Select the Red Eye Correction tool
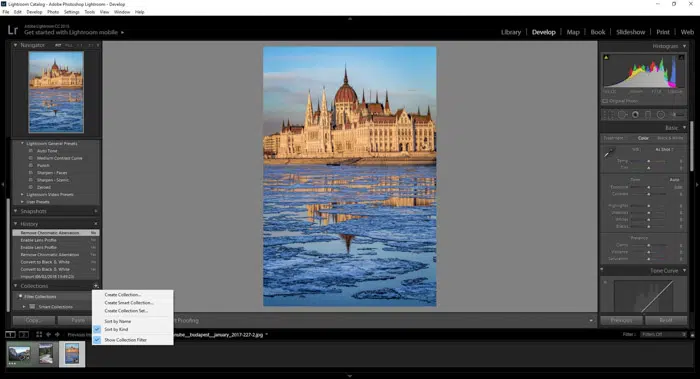 pyautogui.click(x=635, y=115)
